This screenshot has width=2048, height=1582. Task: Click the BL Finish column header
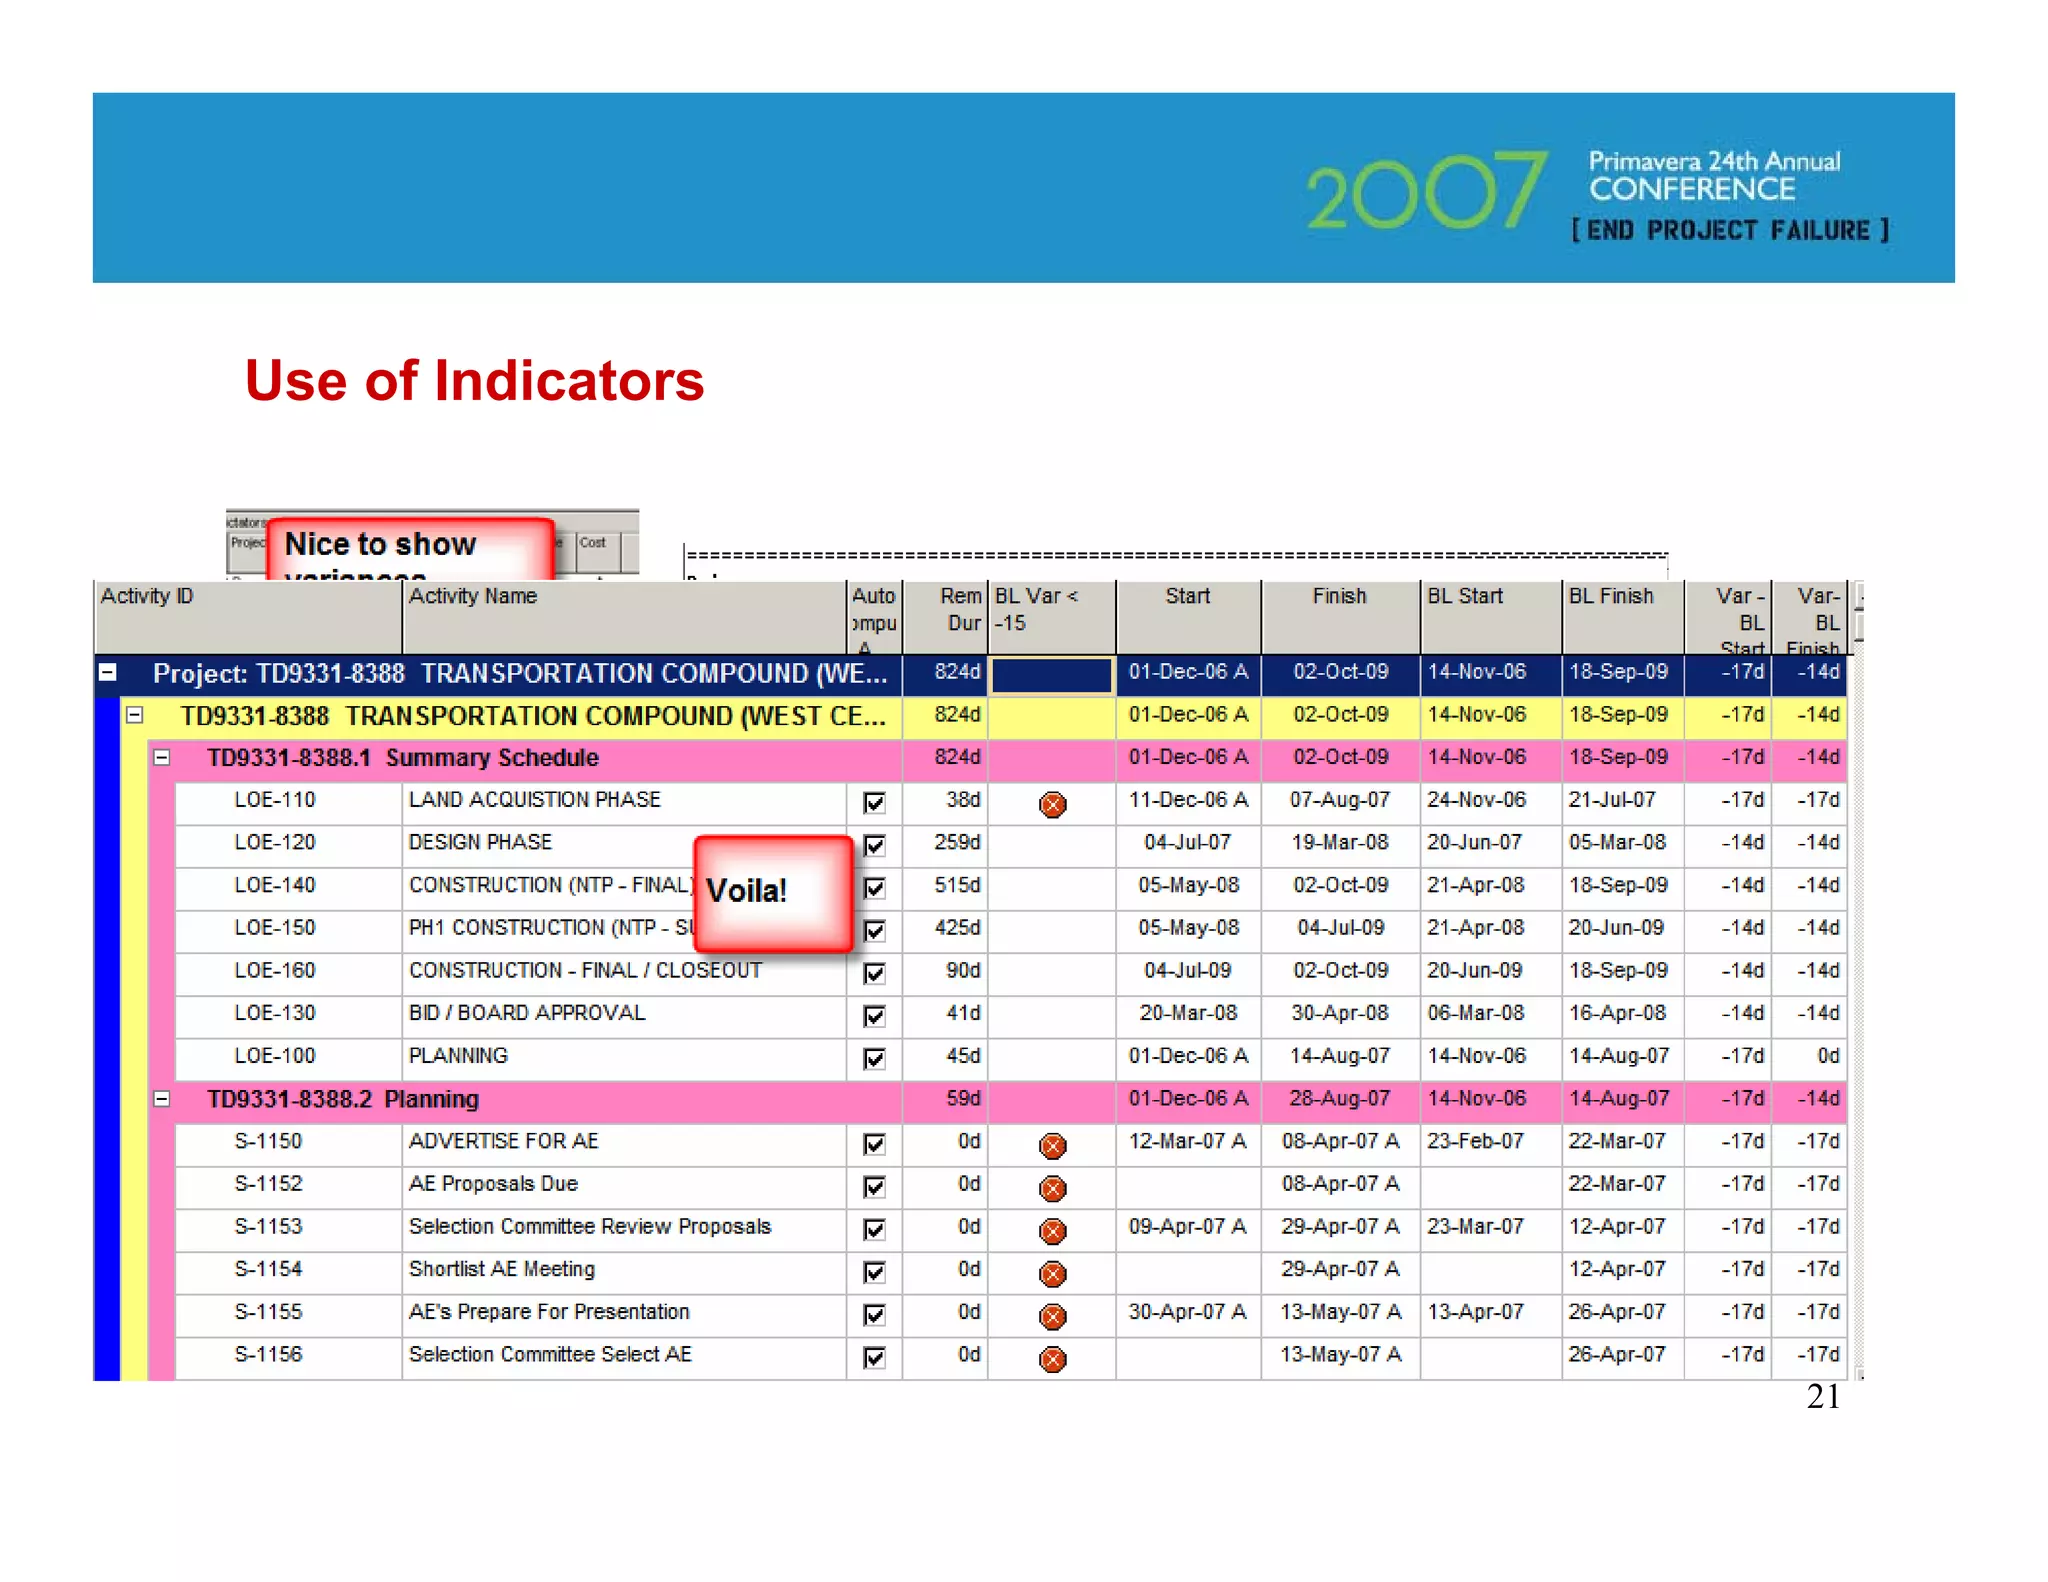[x=1623, y=617]
